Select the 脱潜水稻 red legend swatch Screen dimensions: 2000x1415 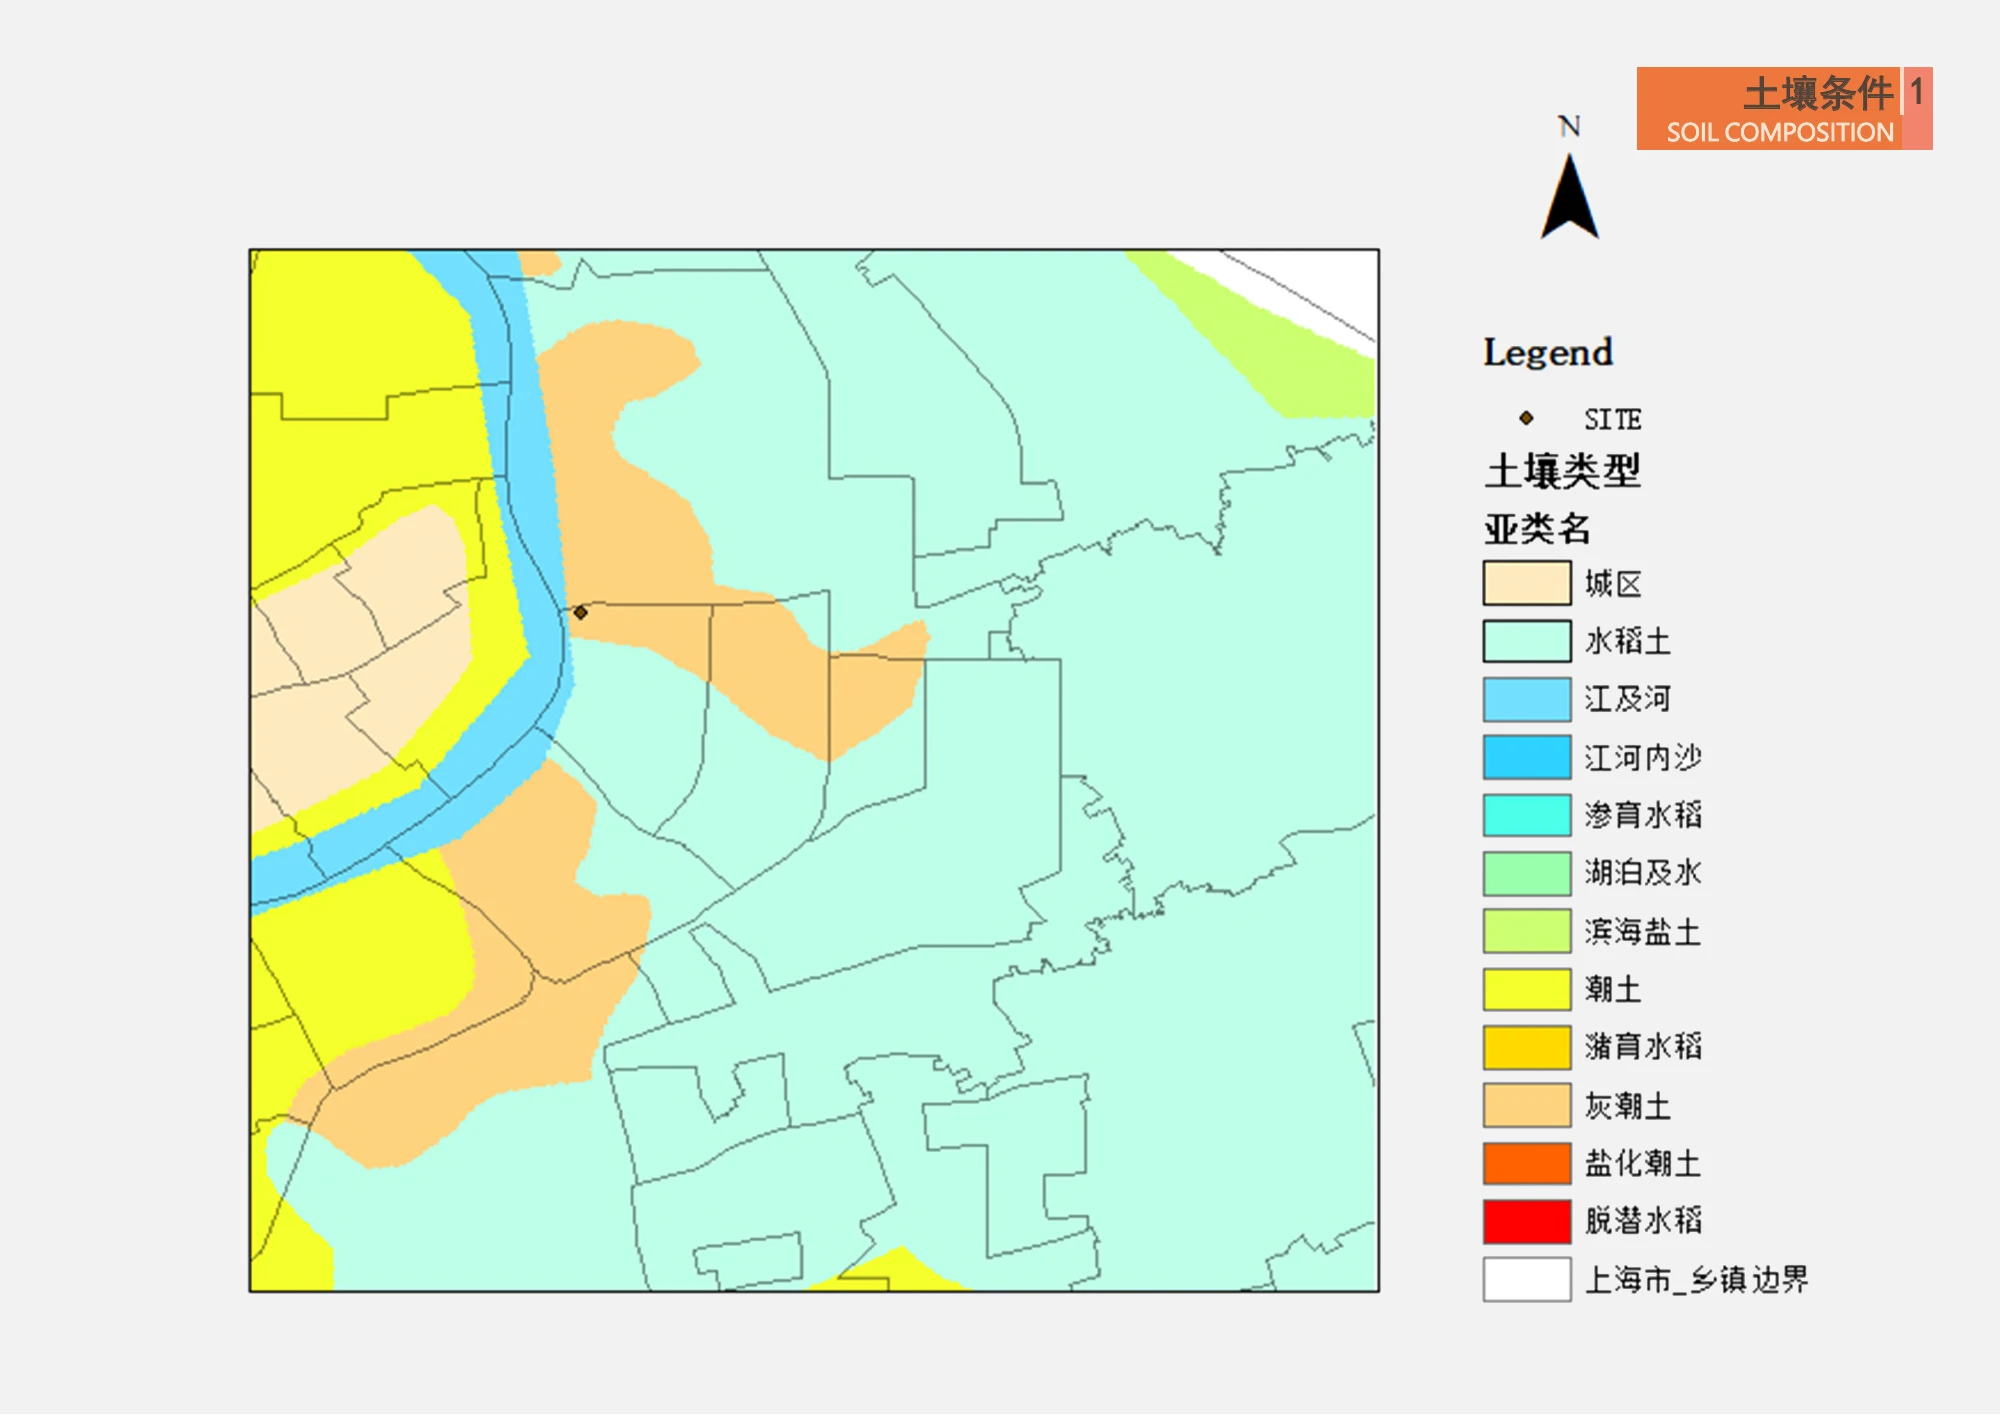(x=1527, y=1221)
